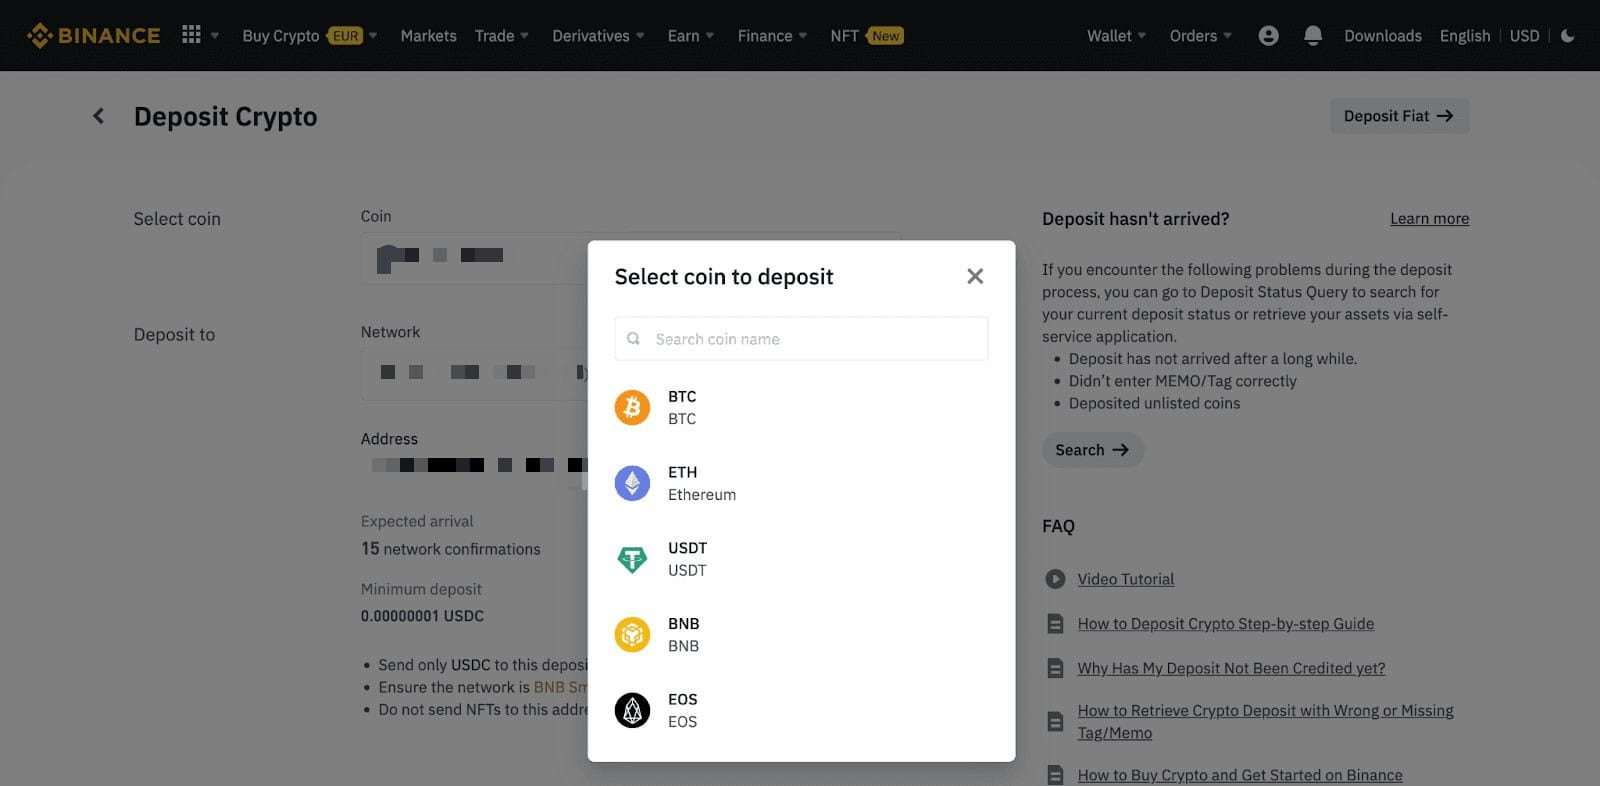Viewport: 1600px width, 786px height.
Task: Click the blurred deposit address text
Action: tap(478, 465)
